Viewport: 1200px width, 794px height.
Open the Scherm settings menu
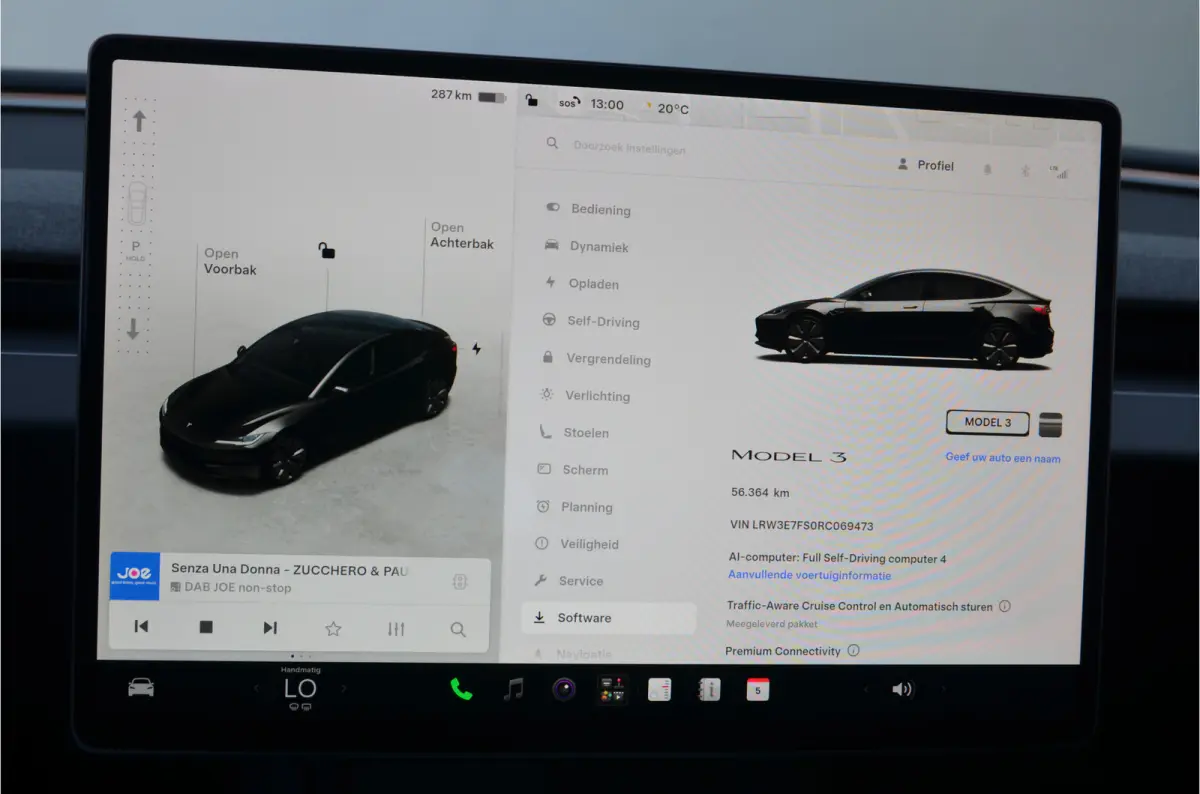pyautogui.click(x=573, y=470)
